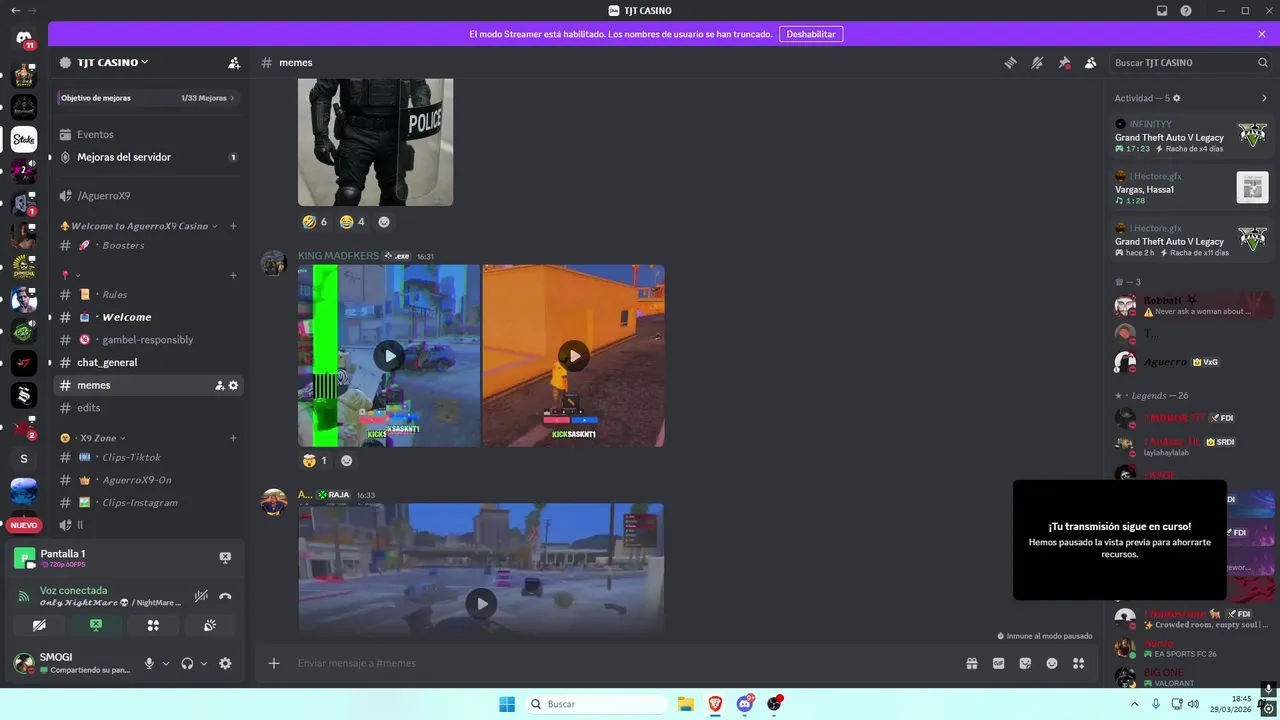Open the emoji picker icon in message bar
The image size is (1280, 720).
pos(1052,663)
